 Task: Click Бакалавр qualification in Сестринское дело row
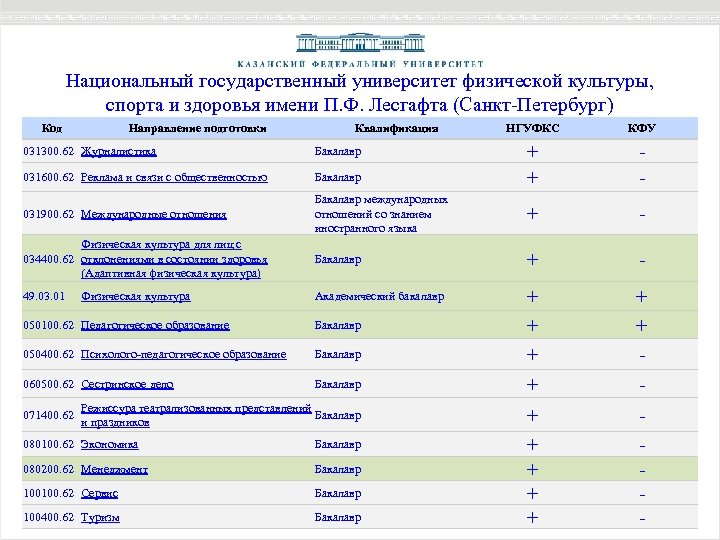click(x=338, y=384)
